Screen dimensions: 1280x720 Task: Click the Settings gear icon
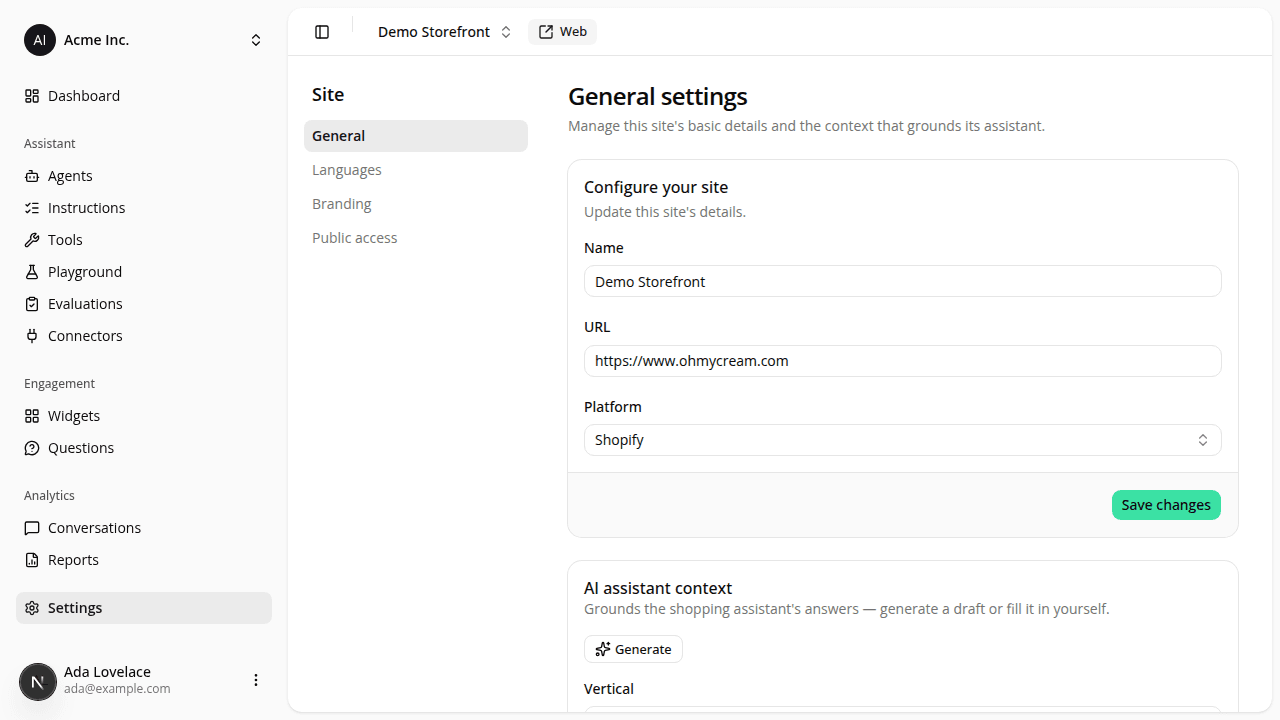(x=32, y=608)
